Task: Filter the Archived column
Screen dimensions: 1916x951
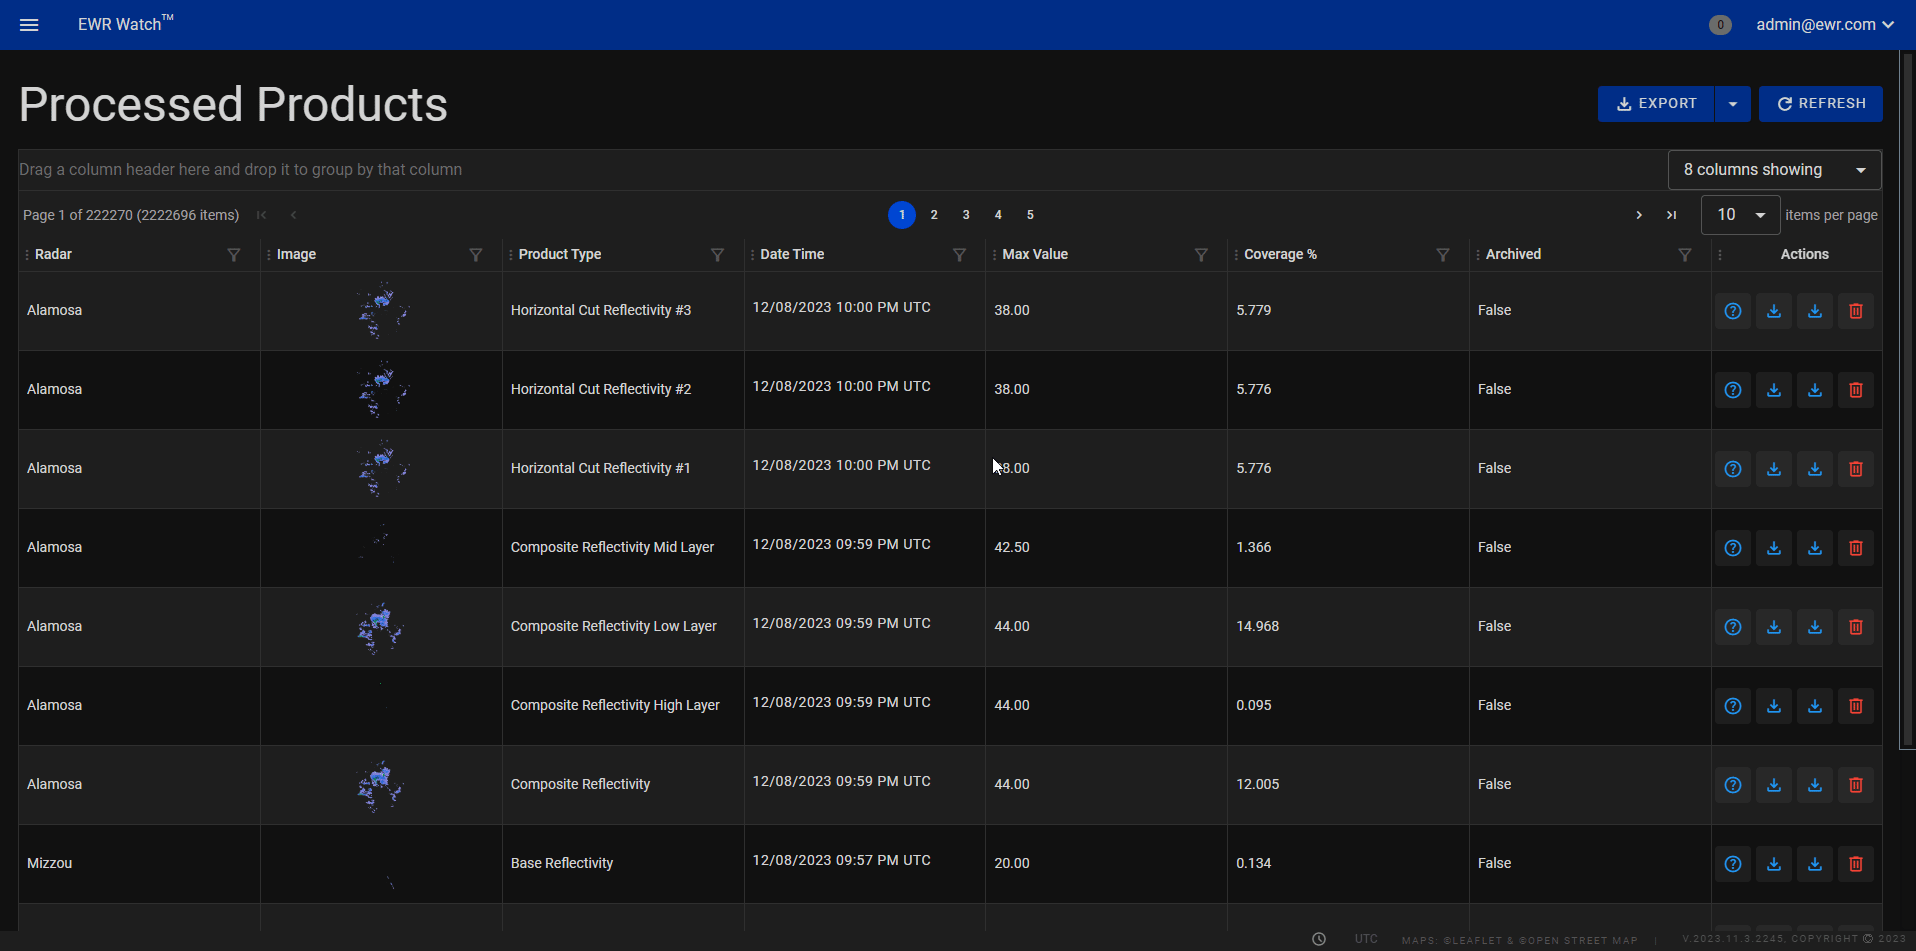Action: pyautogui.click(x=1685, y=255)
